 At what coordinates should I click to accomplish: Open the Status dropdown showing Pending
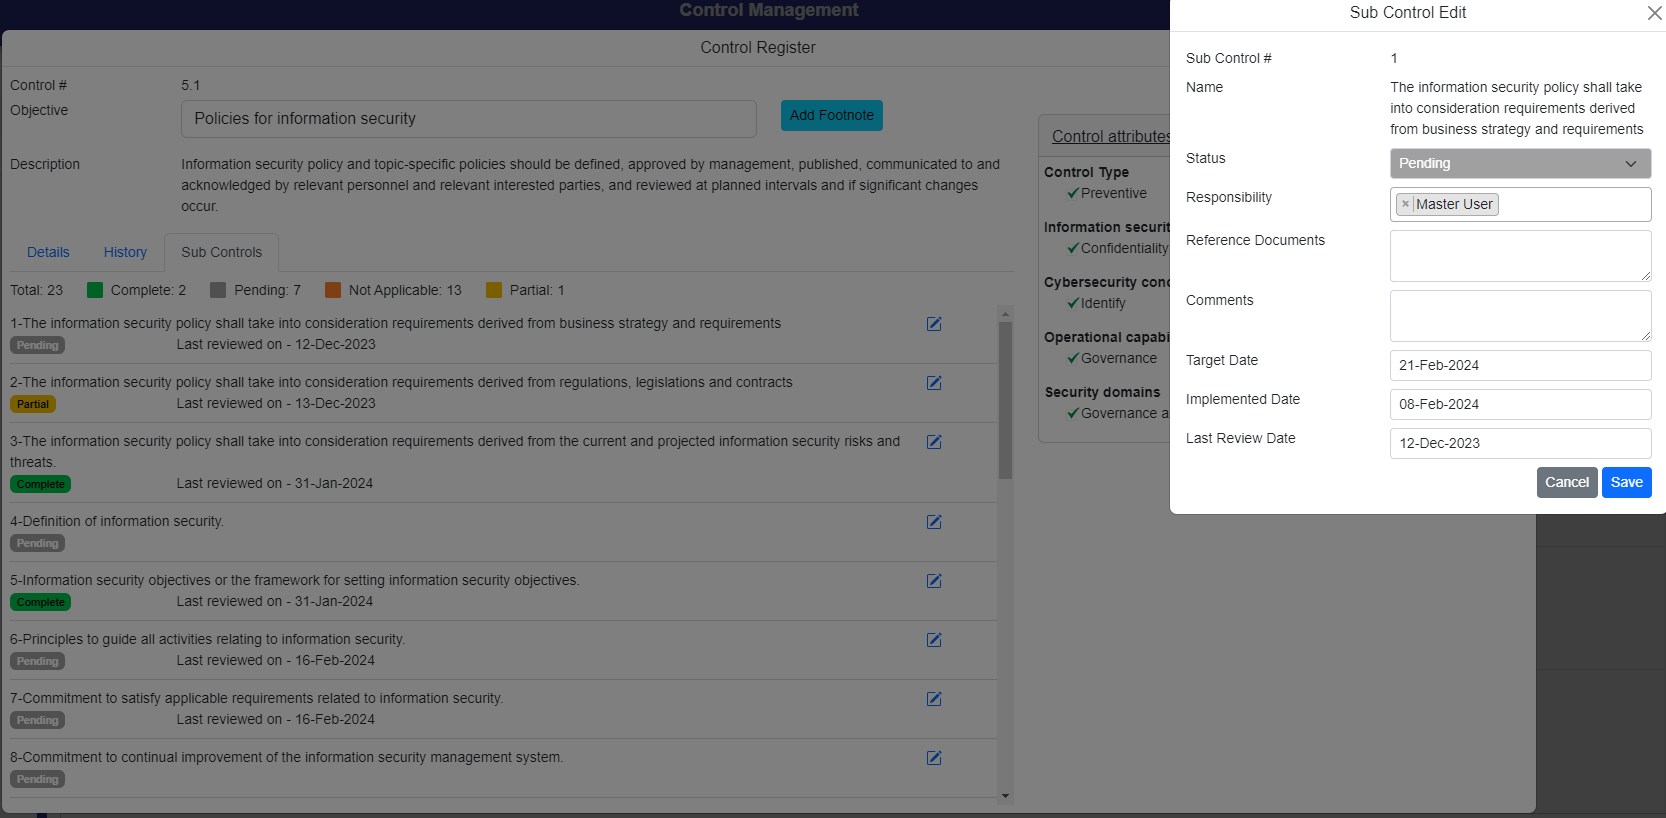pos(1519,163)
